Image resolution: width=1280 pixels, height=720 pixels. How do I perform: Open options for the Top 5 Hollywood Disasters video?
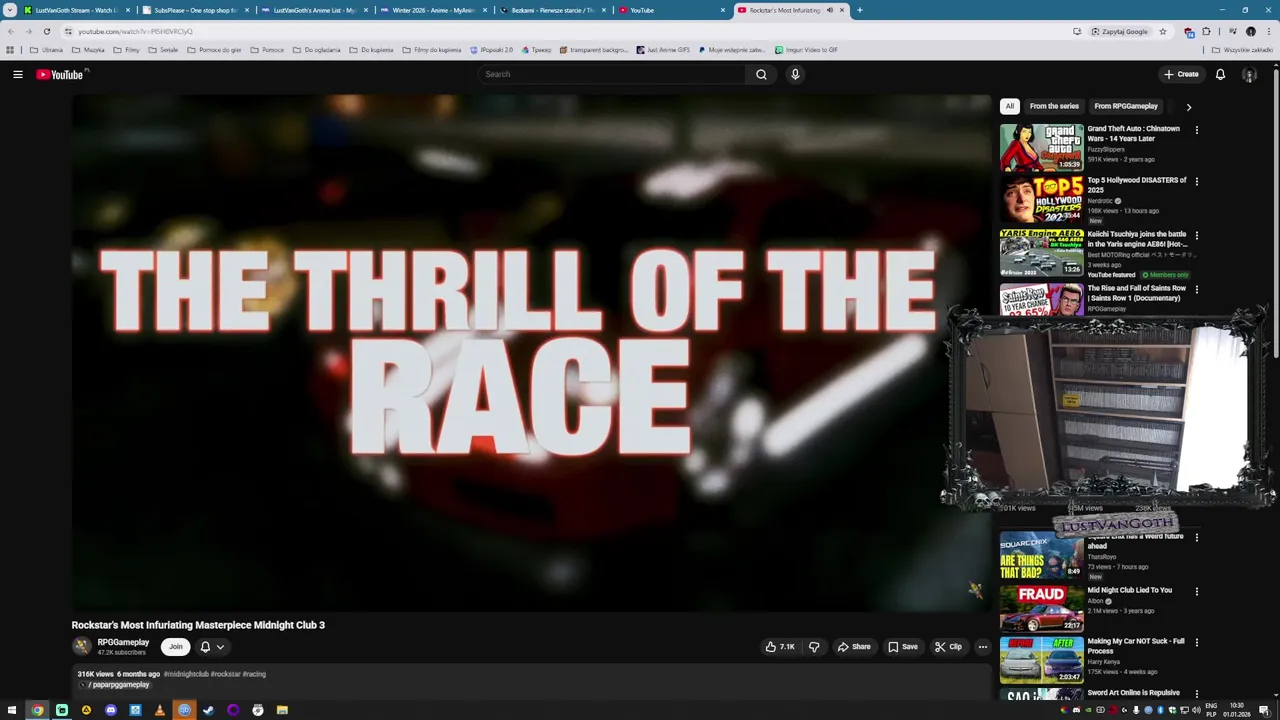point(1196,182)
